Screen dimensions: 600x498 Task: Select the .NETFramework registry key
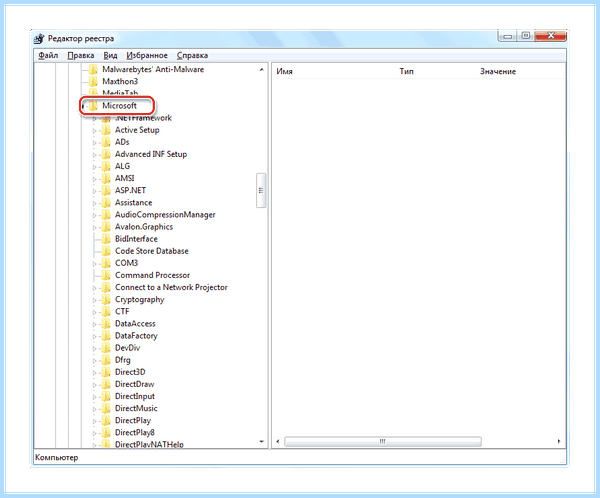(143, 118)
